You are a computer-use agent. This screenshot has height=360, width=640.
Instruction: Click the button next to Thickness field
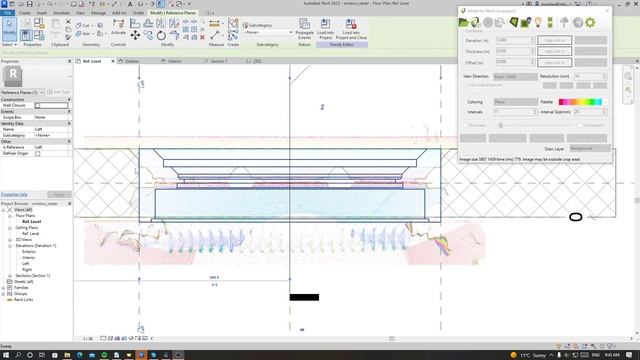click(554, 51)
